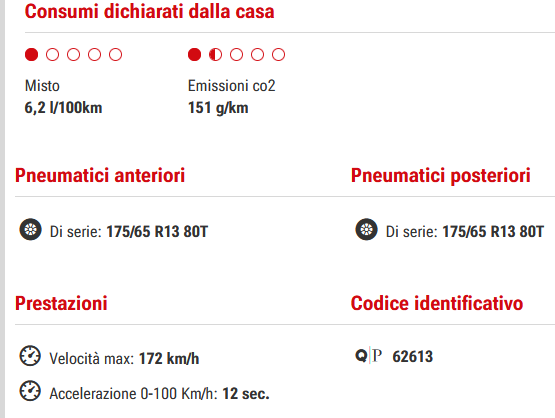555x418 pixels.
Task: Click the 6,2 l/100km consumption value
Action: [x=63, y=108]
